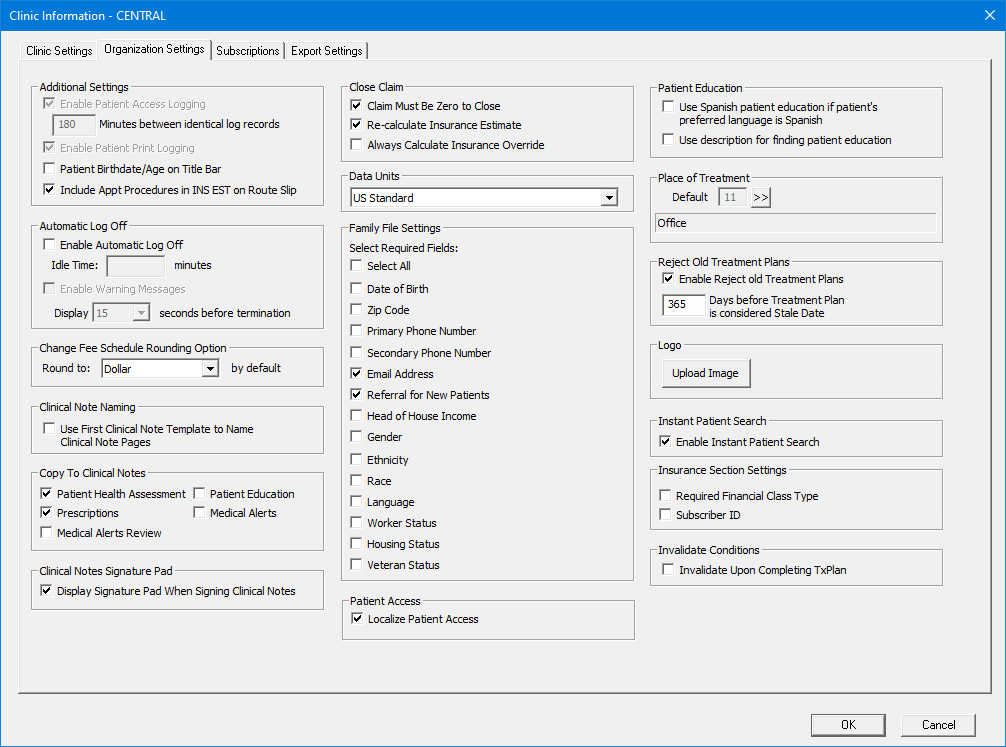The height and width of the screenshot is (747, 1006).
Task: Open the Subscriptions tab
Action: point(248,51)
